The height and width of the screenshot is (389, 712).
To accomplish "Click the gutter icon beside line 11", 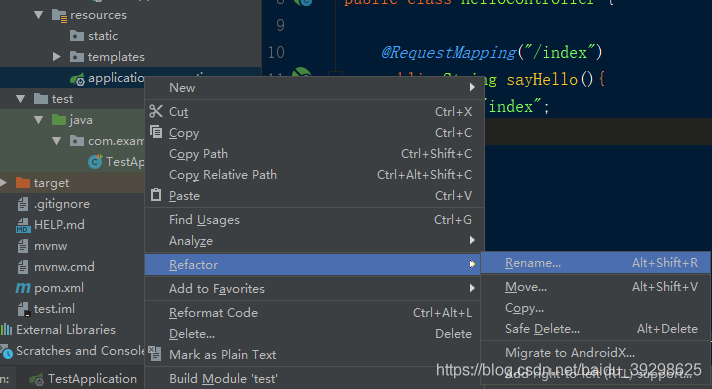I will click(x=302, y=73).
